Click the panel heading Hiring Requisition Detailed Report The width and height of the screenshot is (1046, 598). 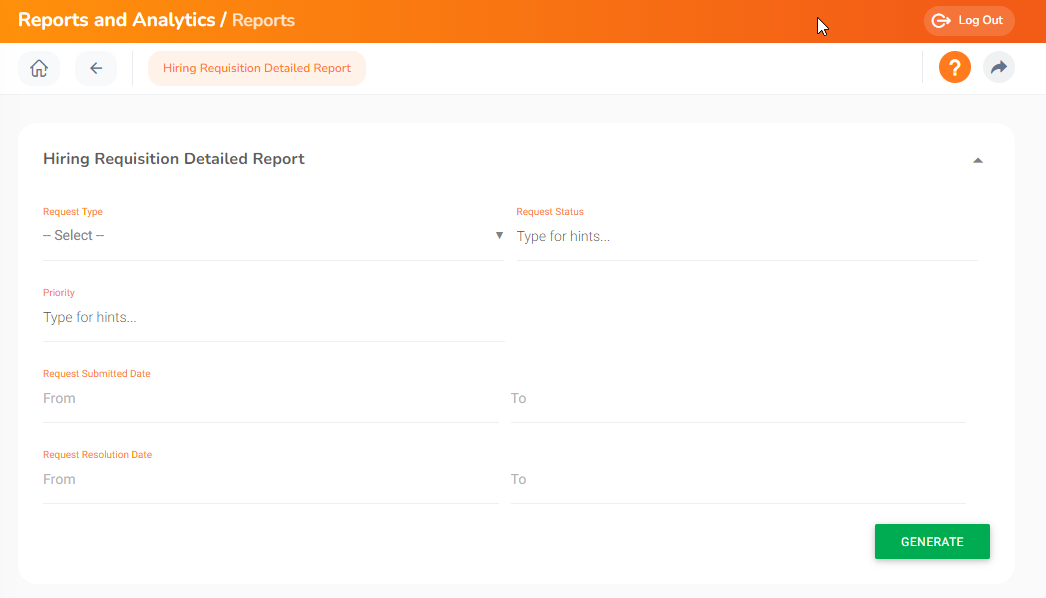(174, 159)
